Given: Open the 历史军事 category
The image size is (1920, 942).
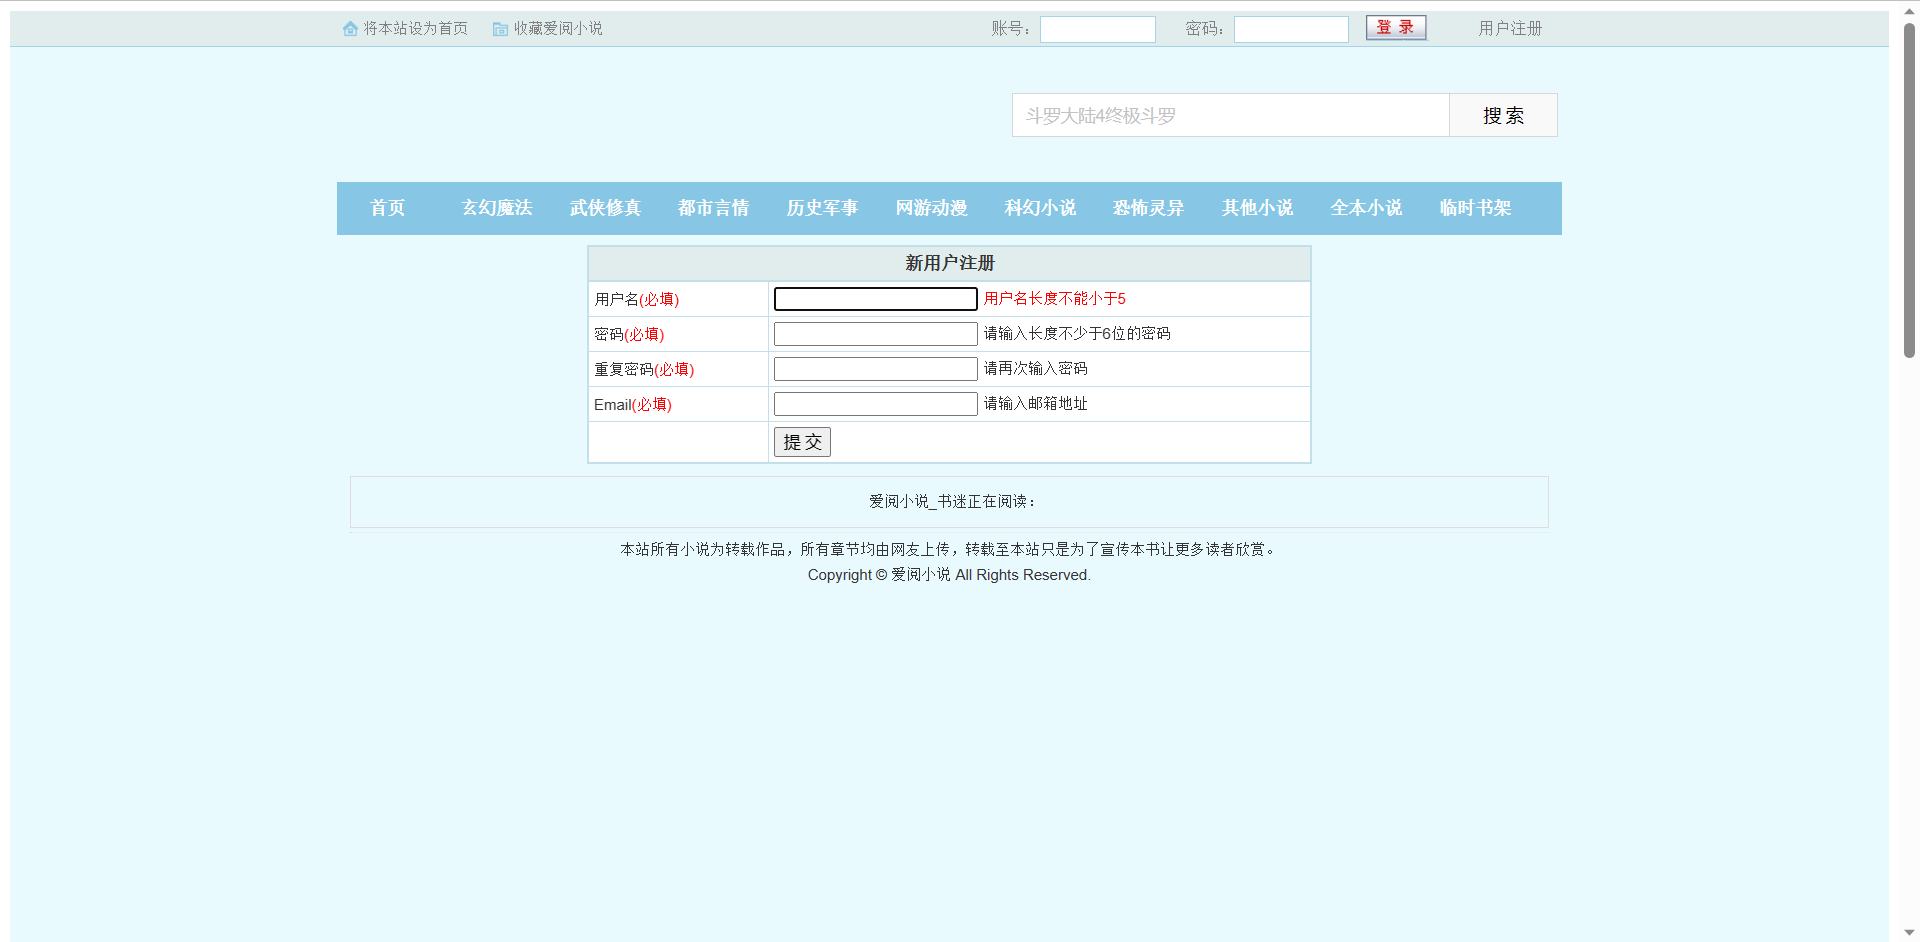Looking at the screenshot, I should point(822,208).
